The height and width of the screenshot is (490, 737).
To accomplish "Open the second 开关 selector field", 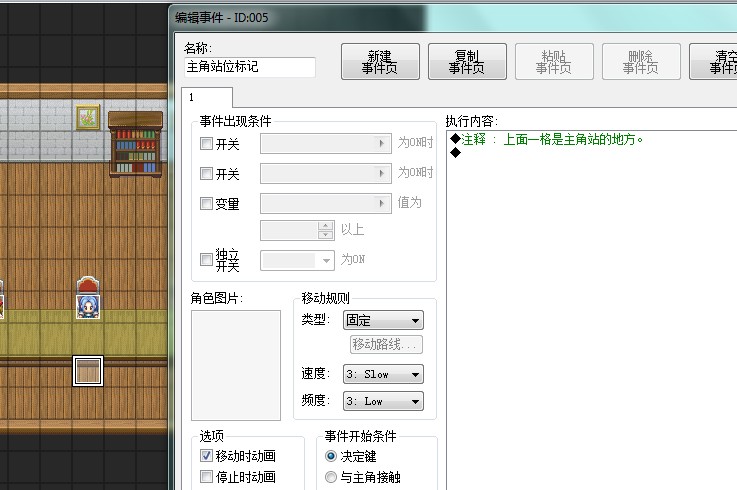I will [326, 174].
